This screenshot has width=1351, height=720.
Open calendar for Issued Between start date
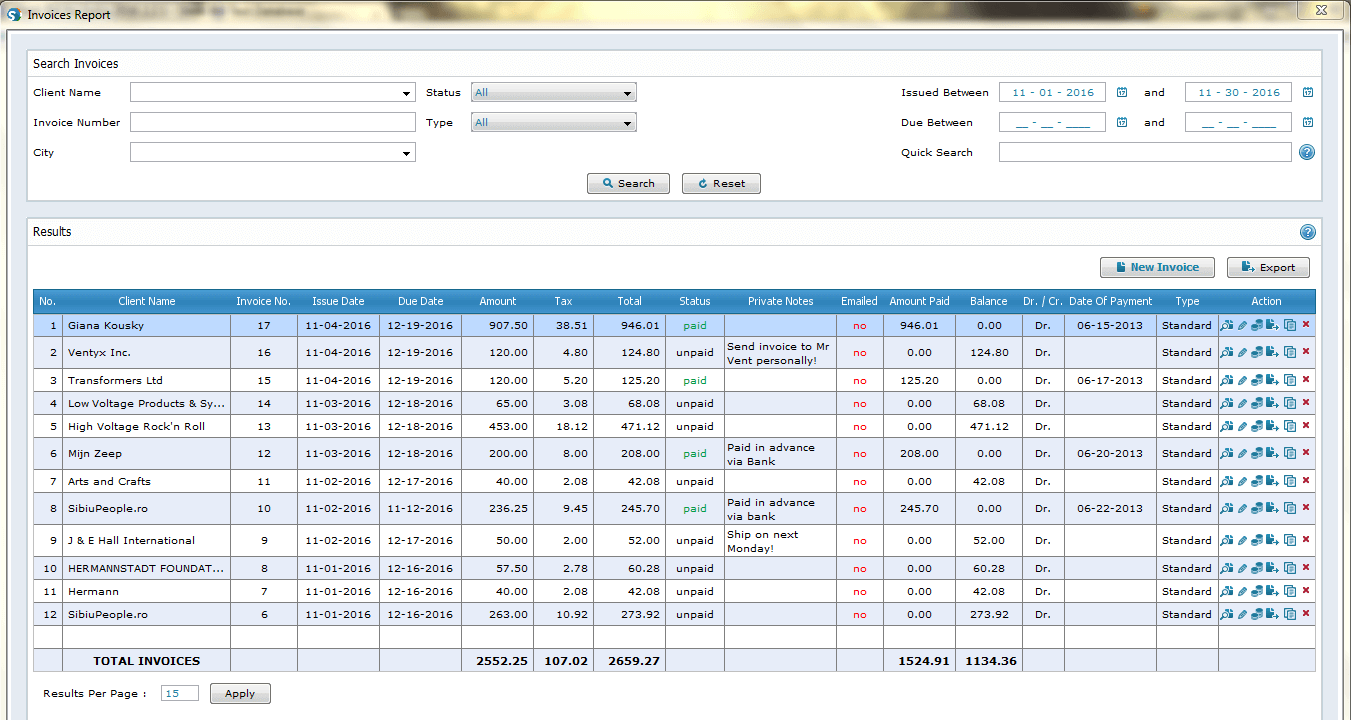click(x=1121, y=92)
